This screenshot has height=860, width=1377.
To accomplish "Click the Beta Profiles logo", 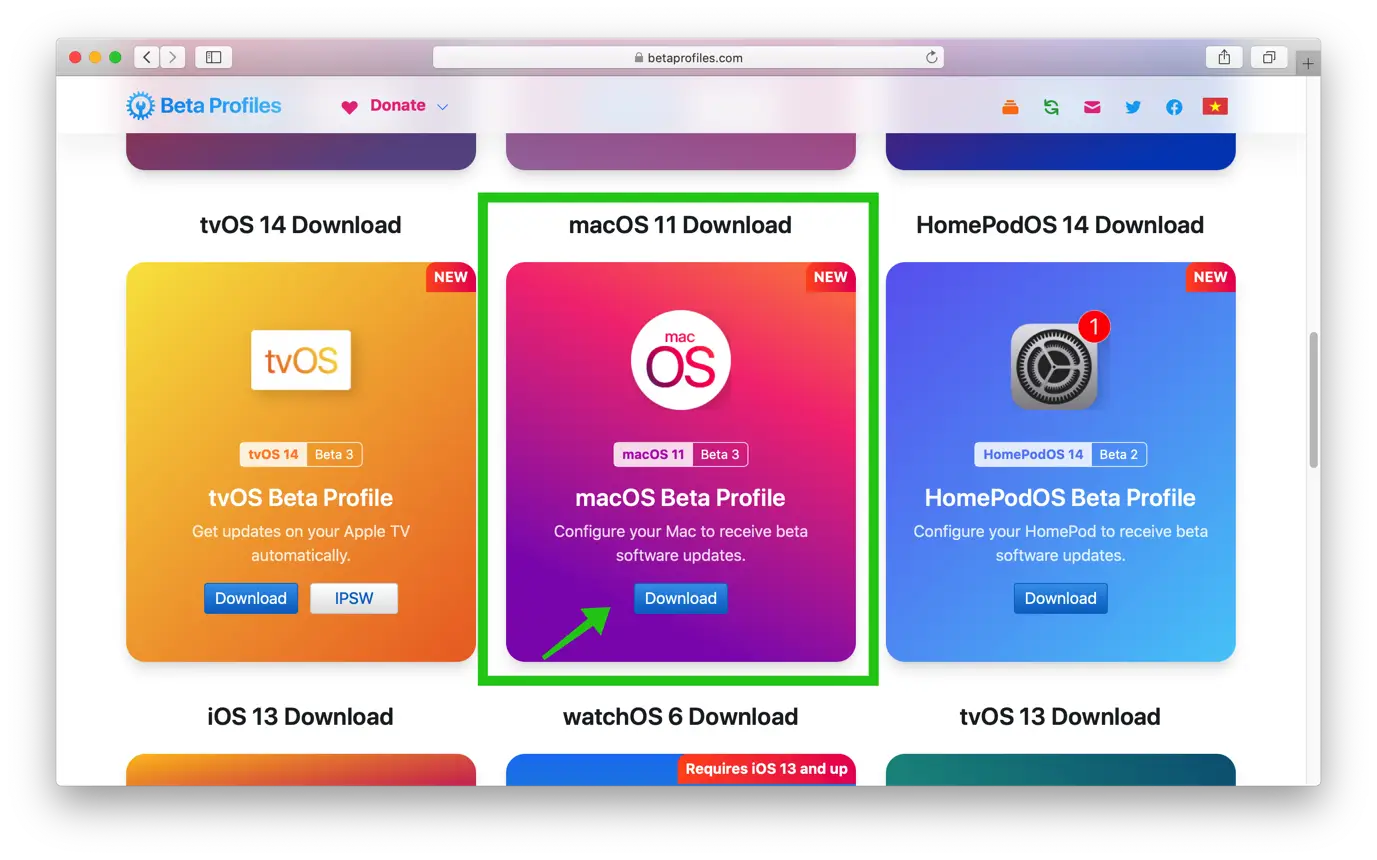I will click(204, 105).
